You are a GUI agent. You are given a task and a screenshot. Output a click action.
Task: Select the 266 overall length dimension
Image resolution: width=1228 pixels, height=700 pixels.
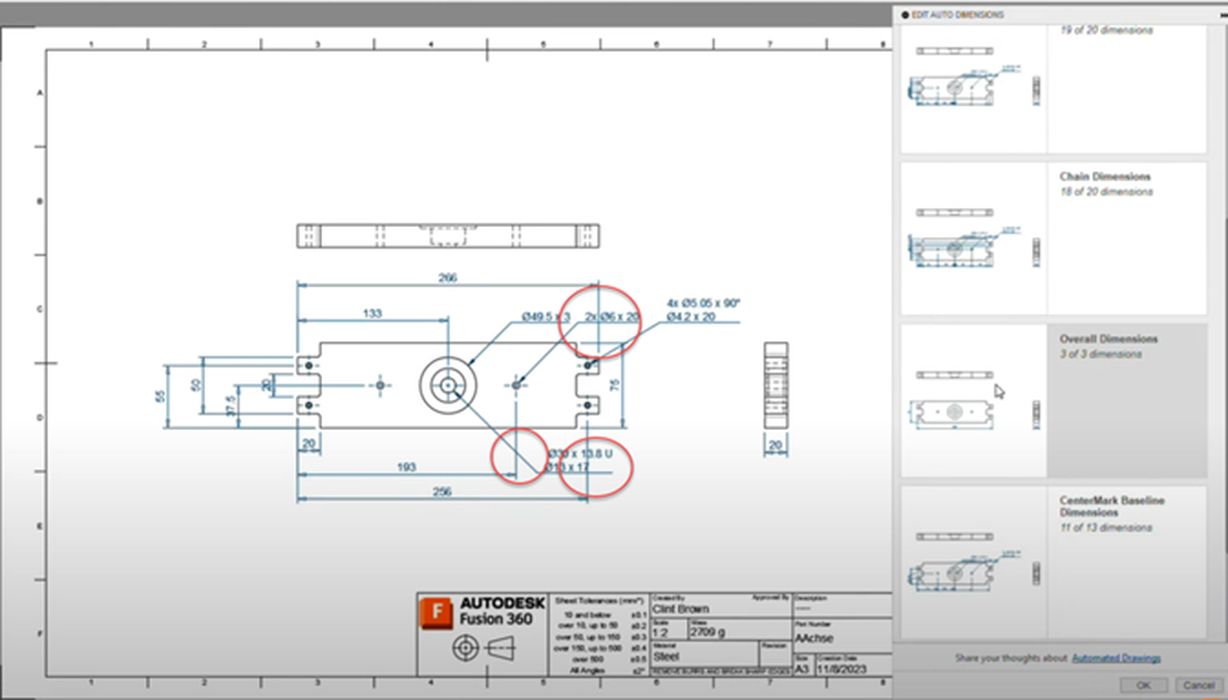click(x=447, y=278)
